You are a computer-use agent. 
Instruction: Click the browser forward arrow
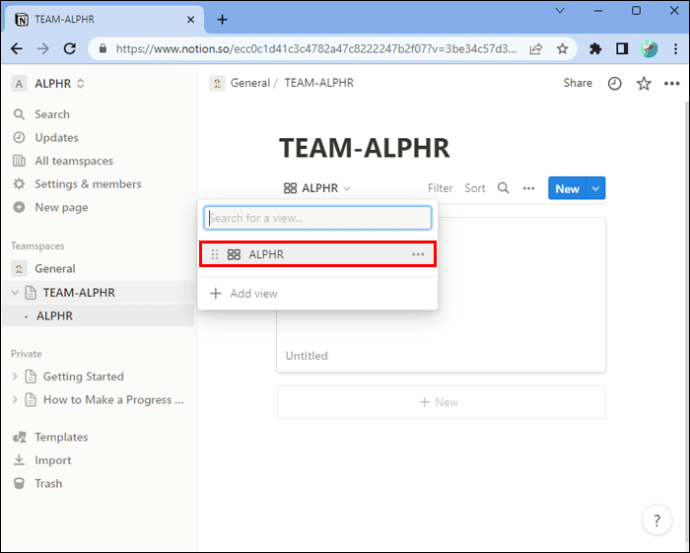click(x=43, y=48)
